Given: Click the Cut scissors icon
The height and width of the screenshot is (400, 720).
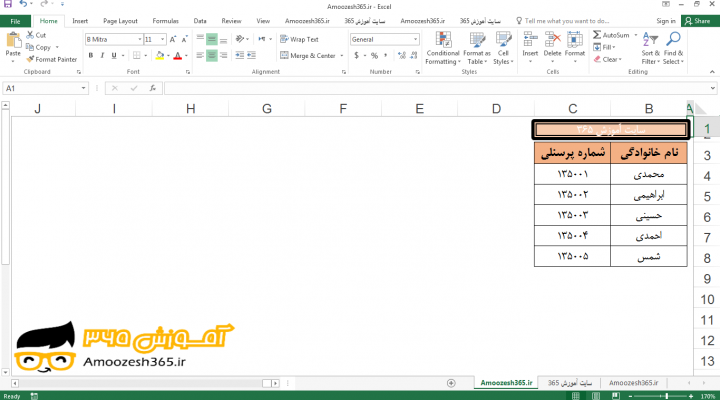Looking at the screenshot, I should pyautogui.click(x=30, y=35).
